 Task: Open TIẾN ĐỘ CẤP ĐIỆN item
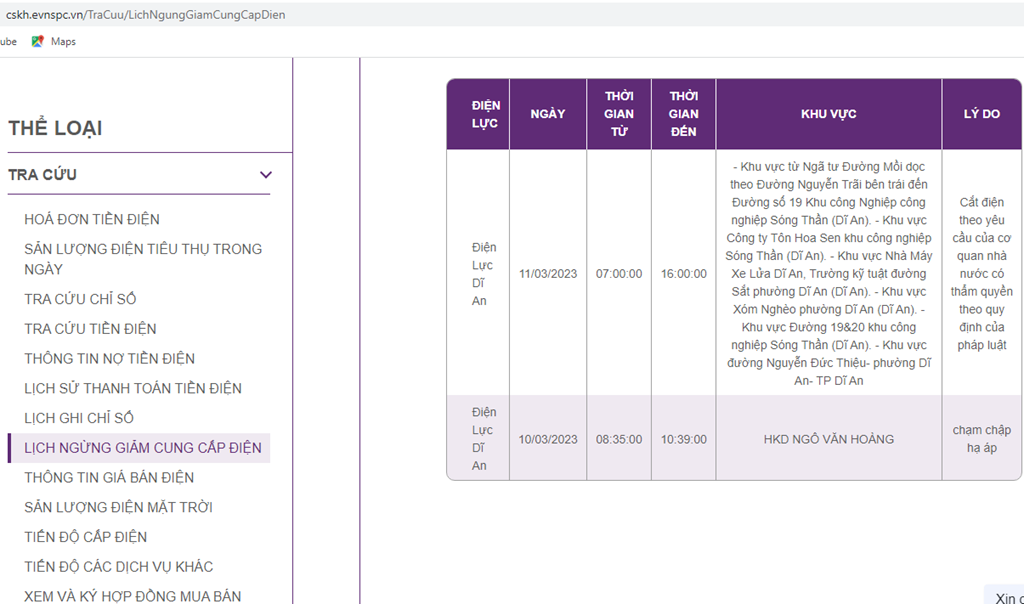coord(86,537)
